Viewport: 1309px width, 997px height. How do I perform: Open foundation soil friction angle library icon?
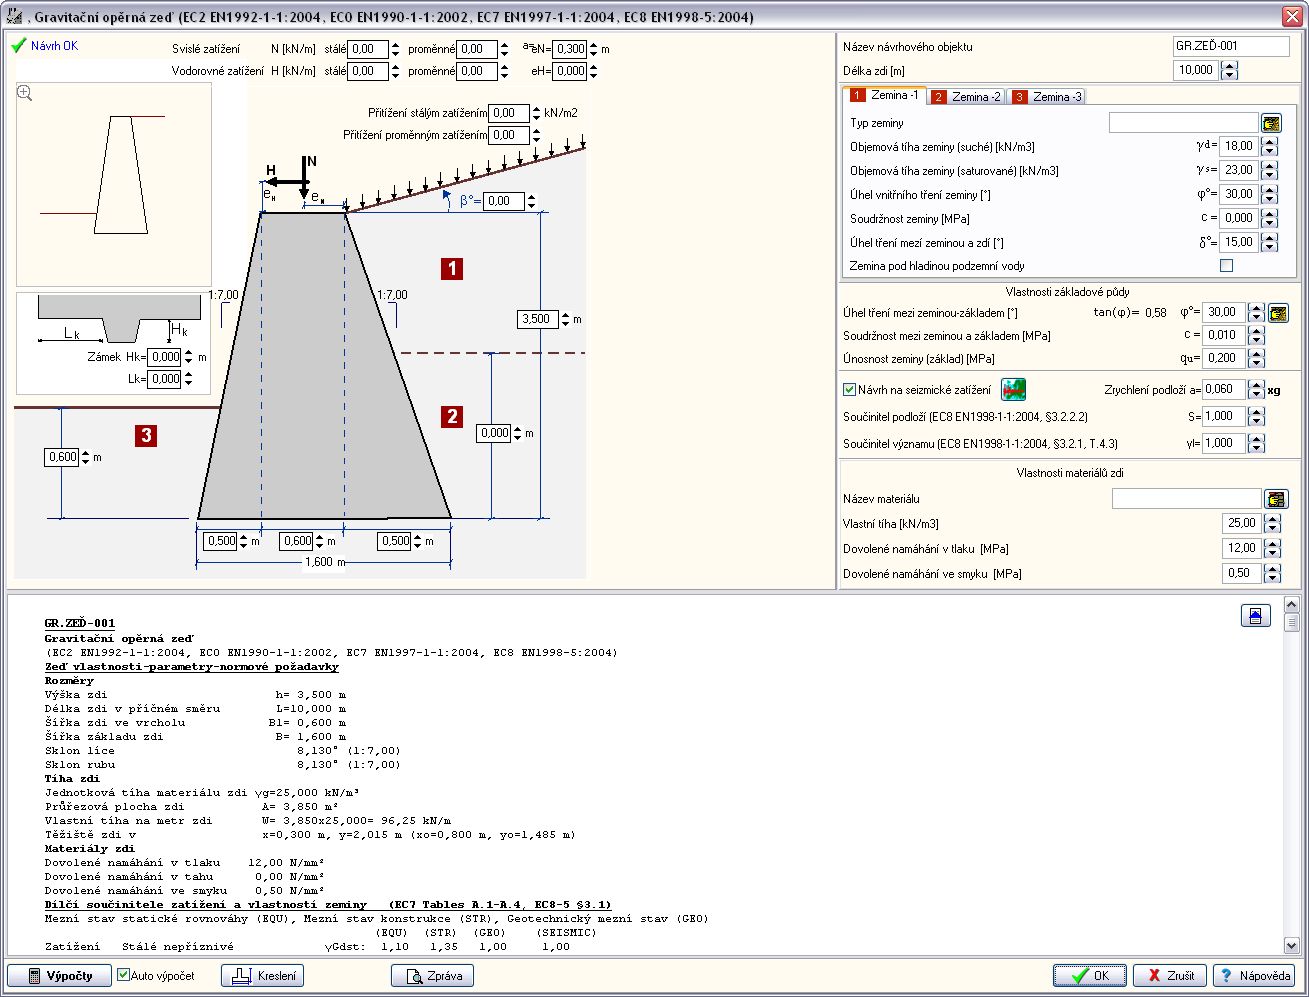1278,313
